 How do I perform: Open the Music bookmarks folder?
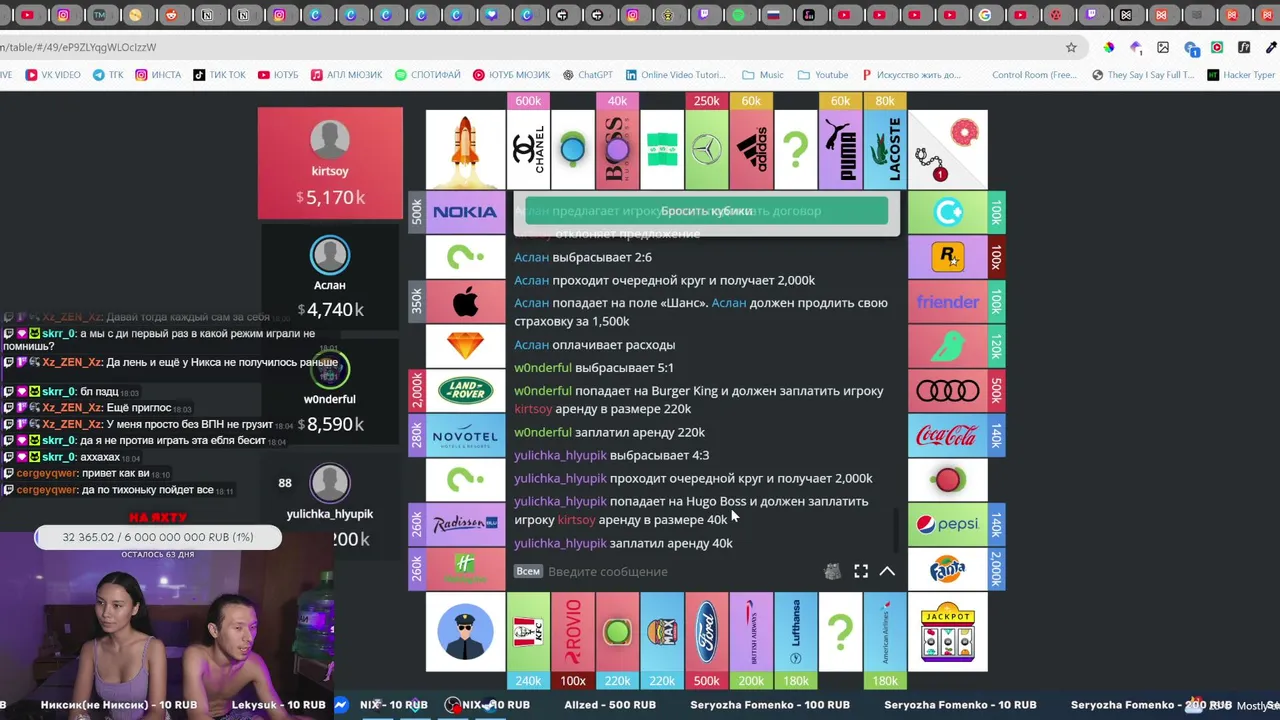763,75
